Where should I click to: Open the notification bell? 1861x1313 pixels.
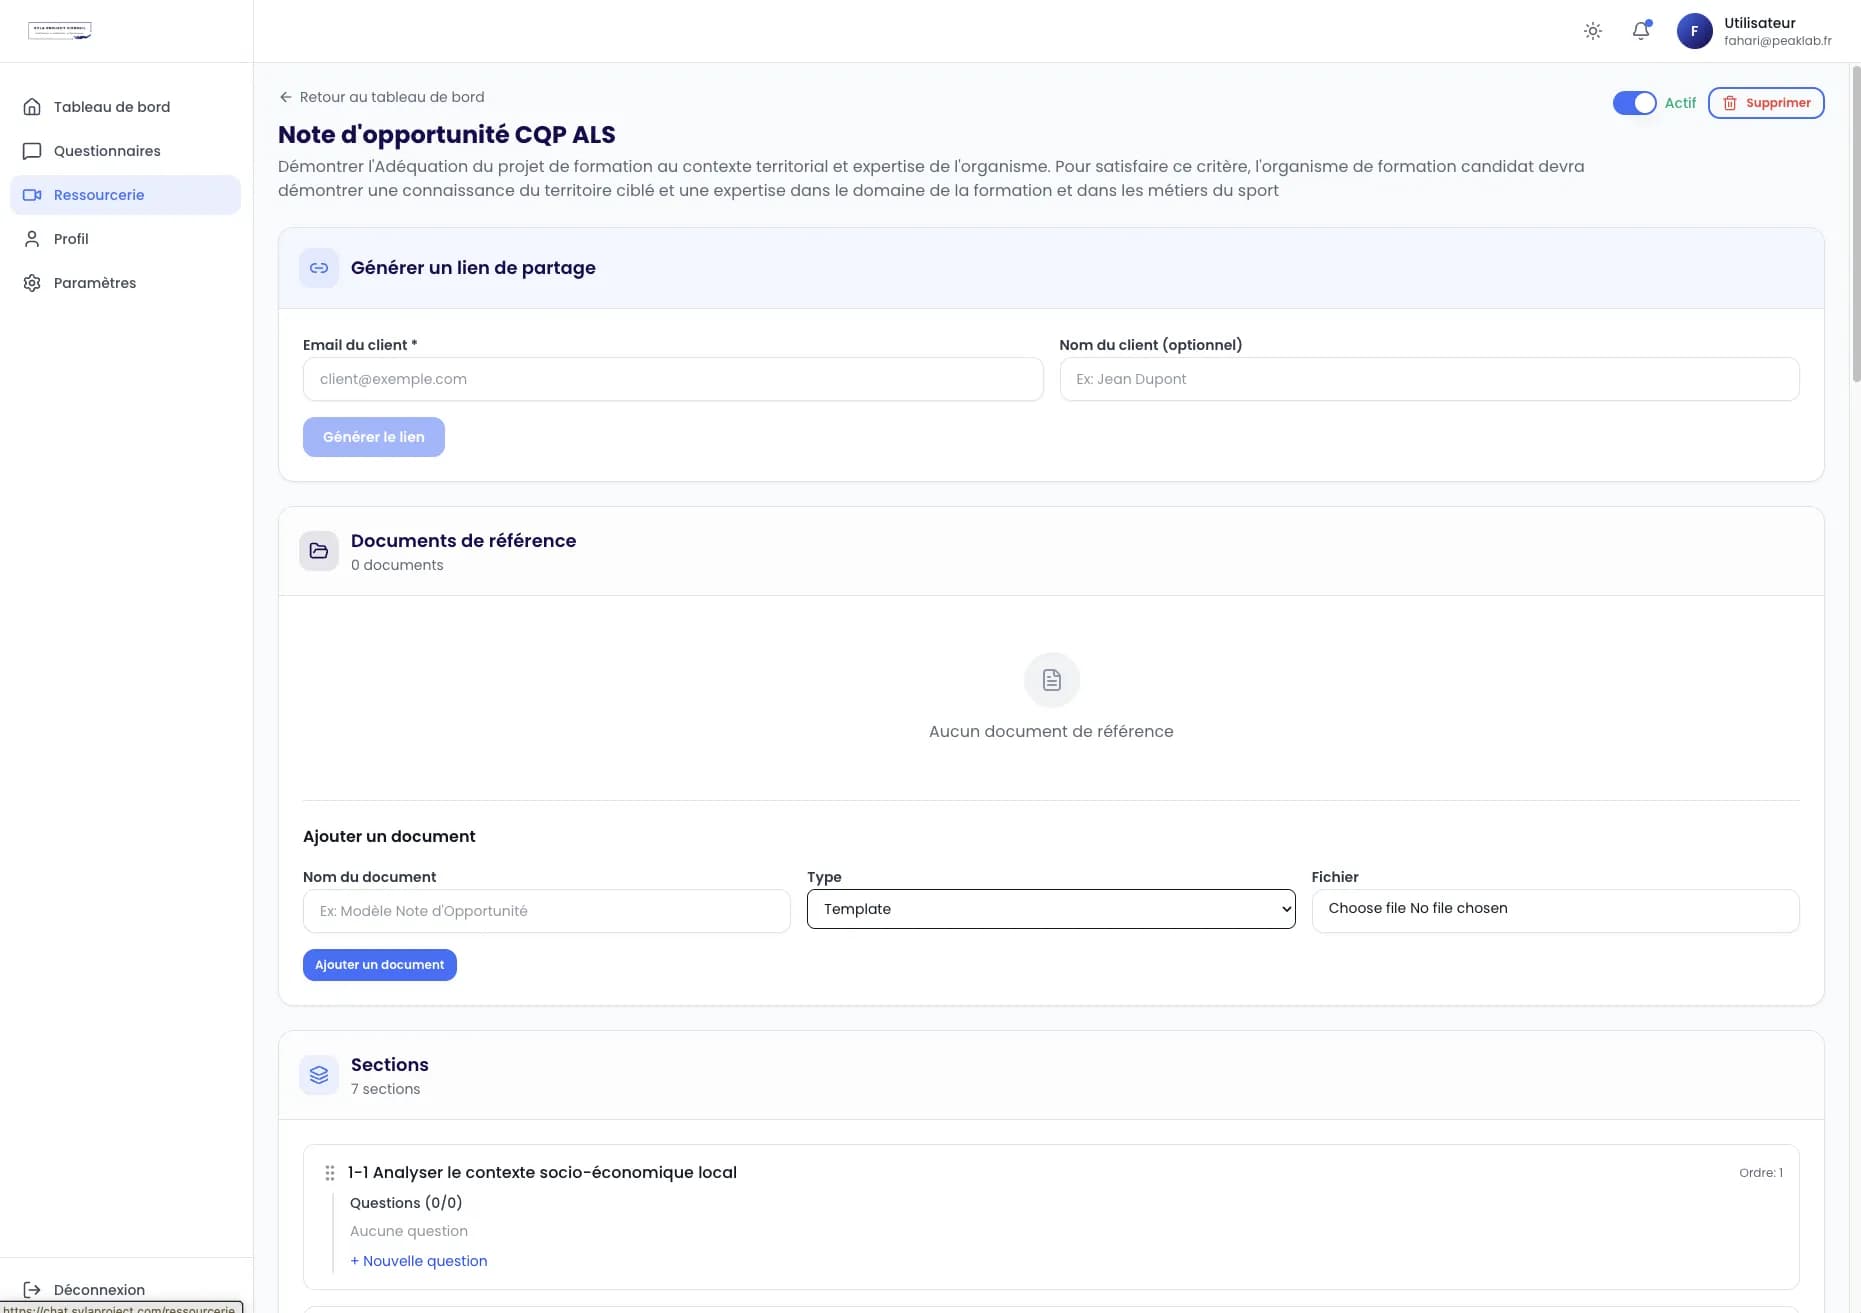(x=1640, y=31)
